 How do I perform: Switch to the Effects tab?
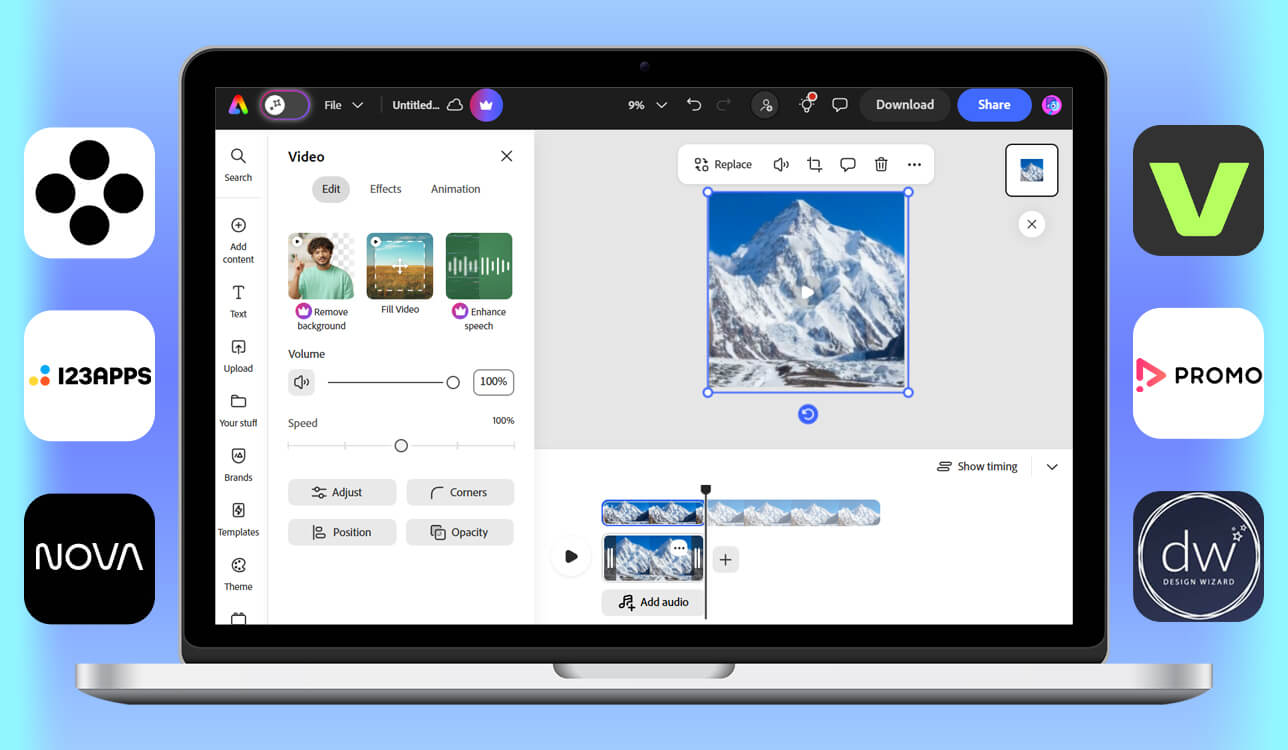click(x=385, y=189)
